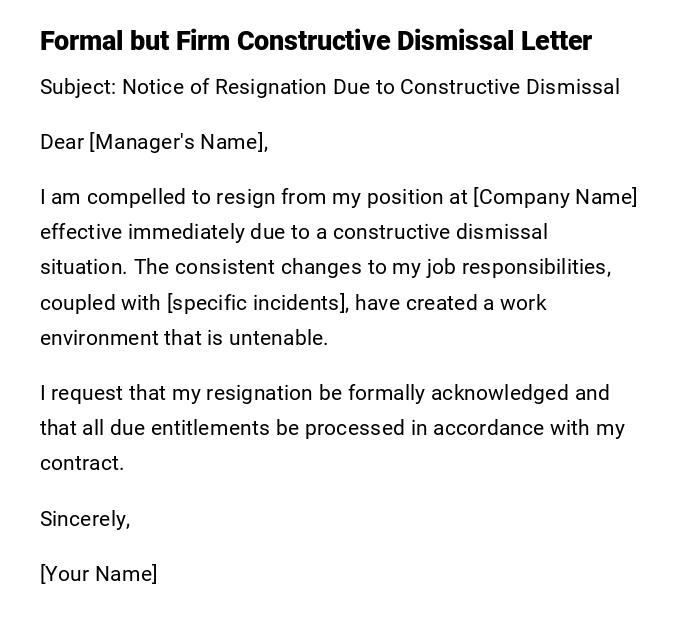
Task: Click 'constructive dismissal' in the first body paragraph
Action: tap(440, 232)
